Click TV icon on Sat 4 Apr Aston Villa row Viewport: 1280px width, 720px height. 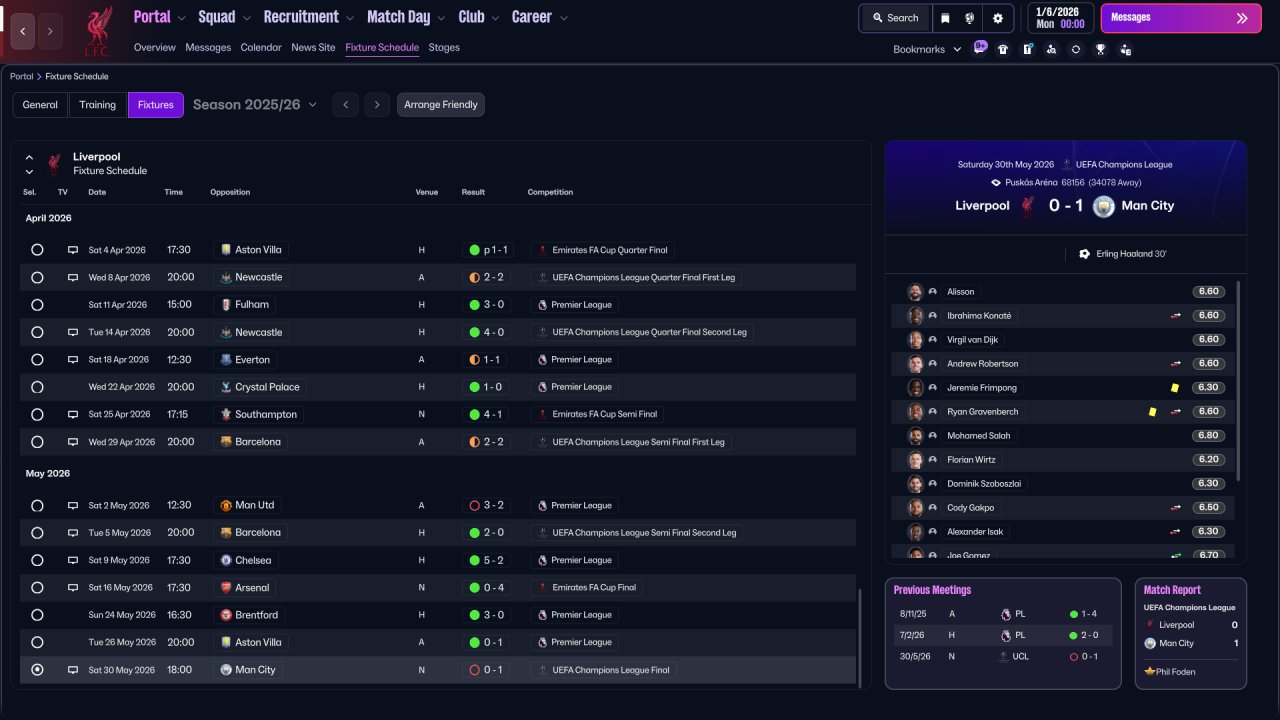point(72,250)
